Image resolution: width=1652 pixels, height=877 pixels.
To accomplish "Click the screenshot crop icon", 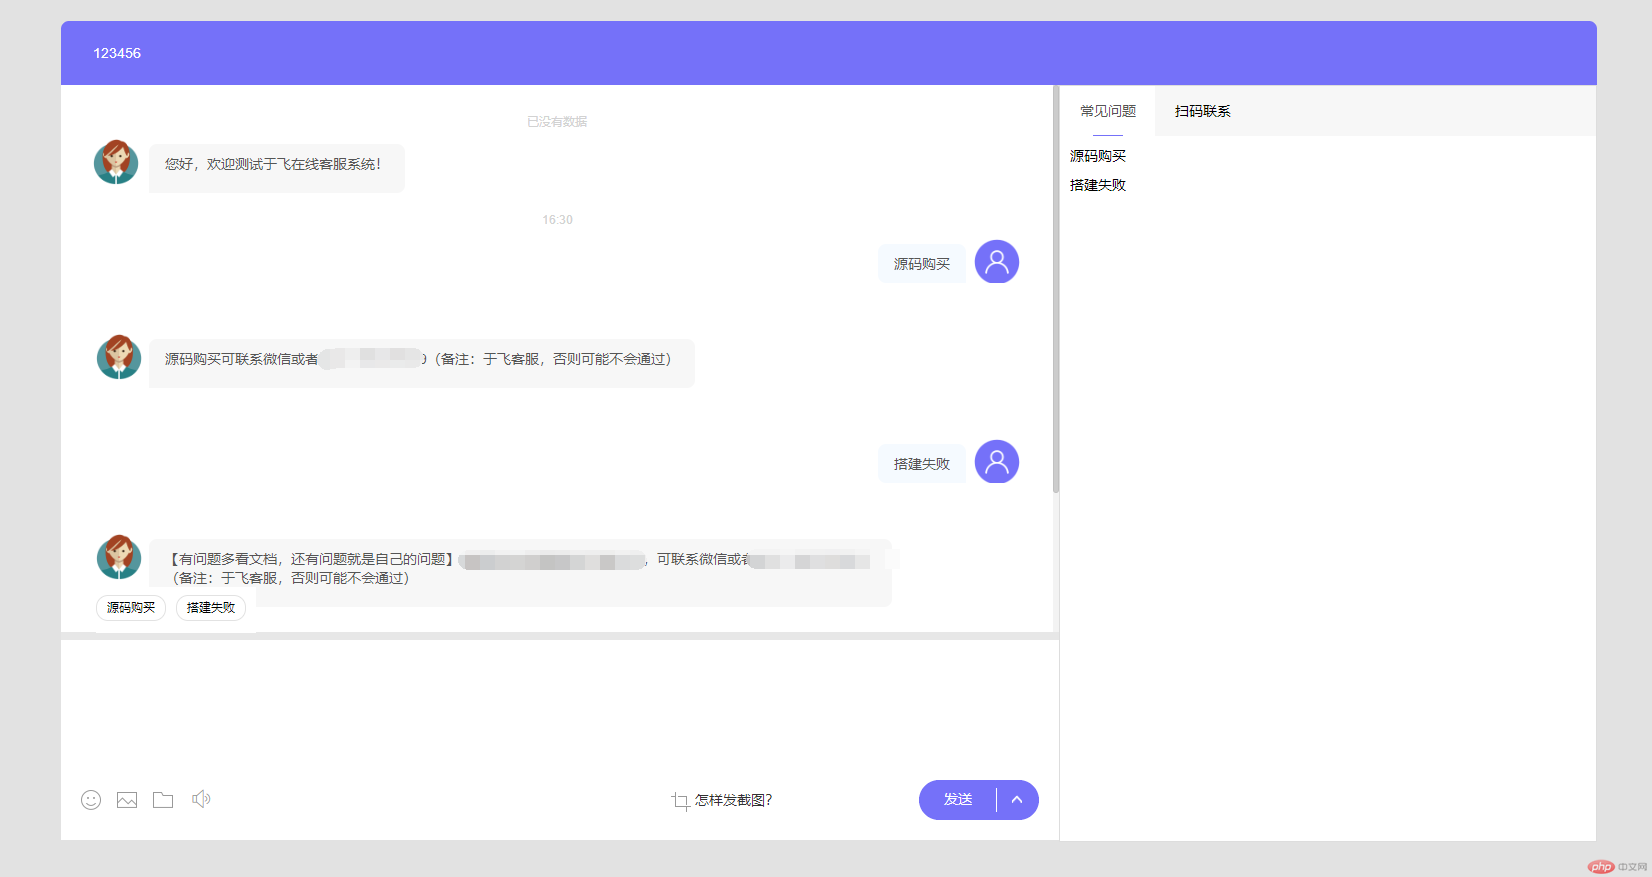I will [x=680, y=800].
